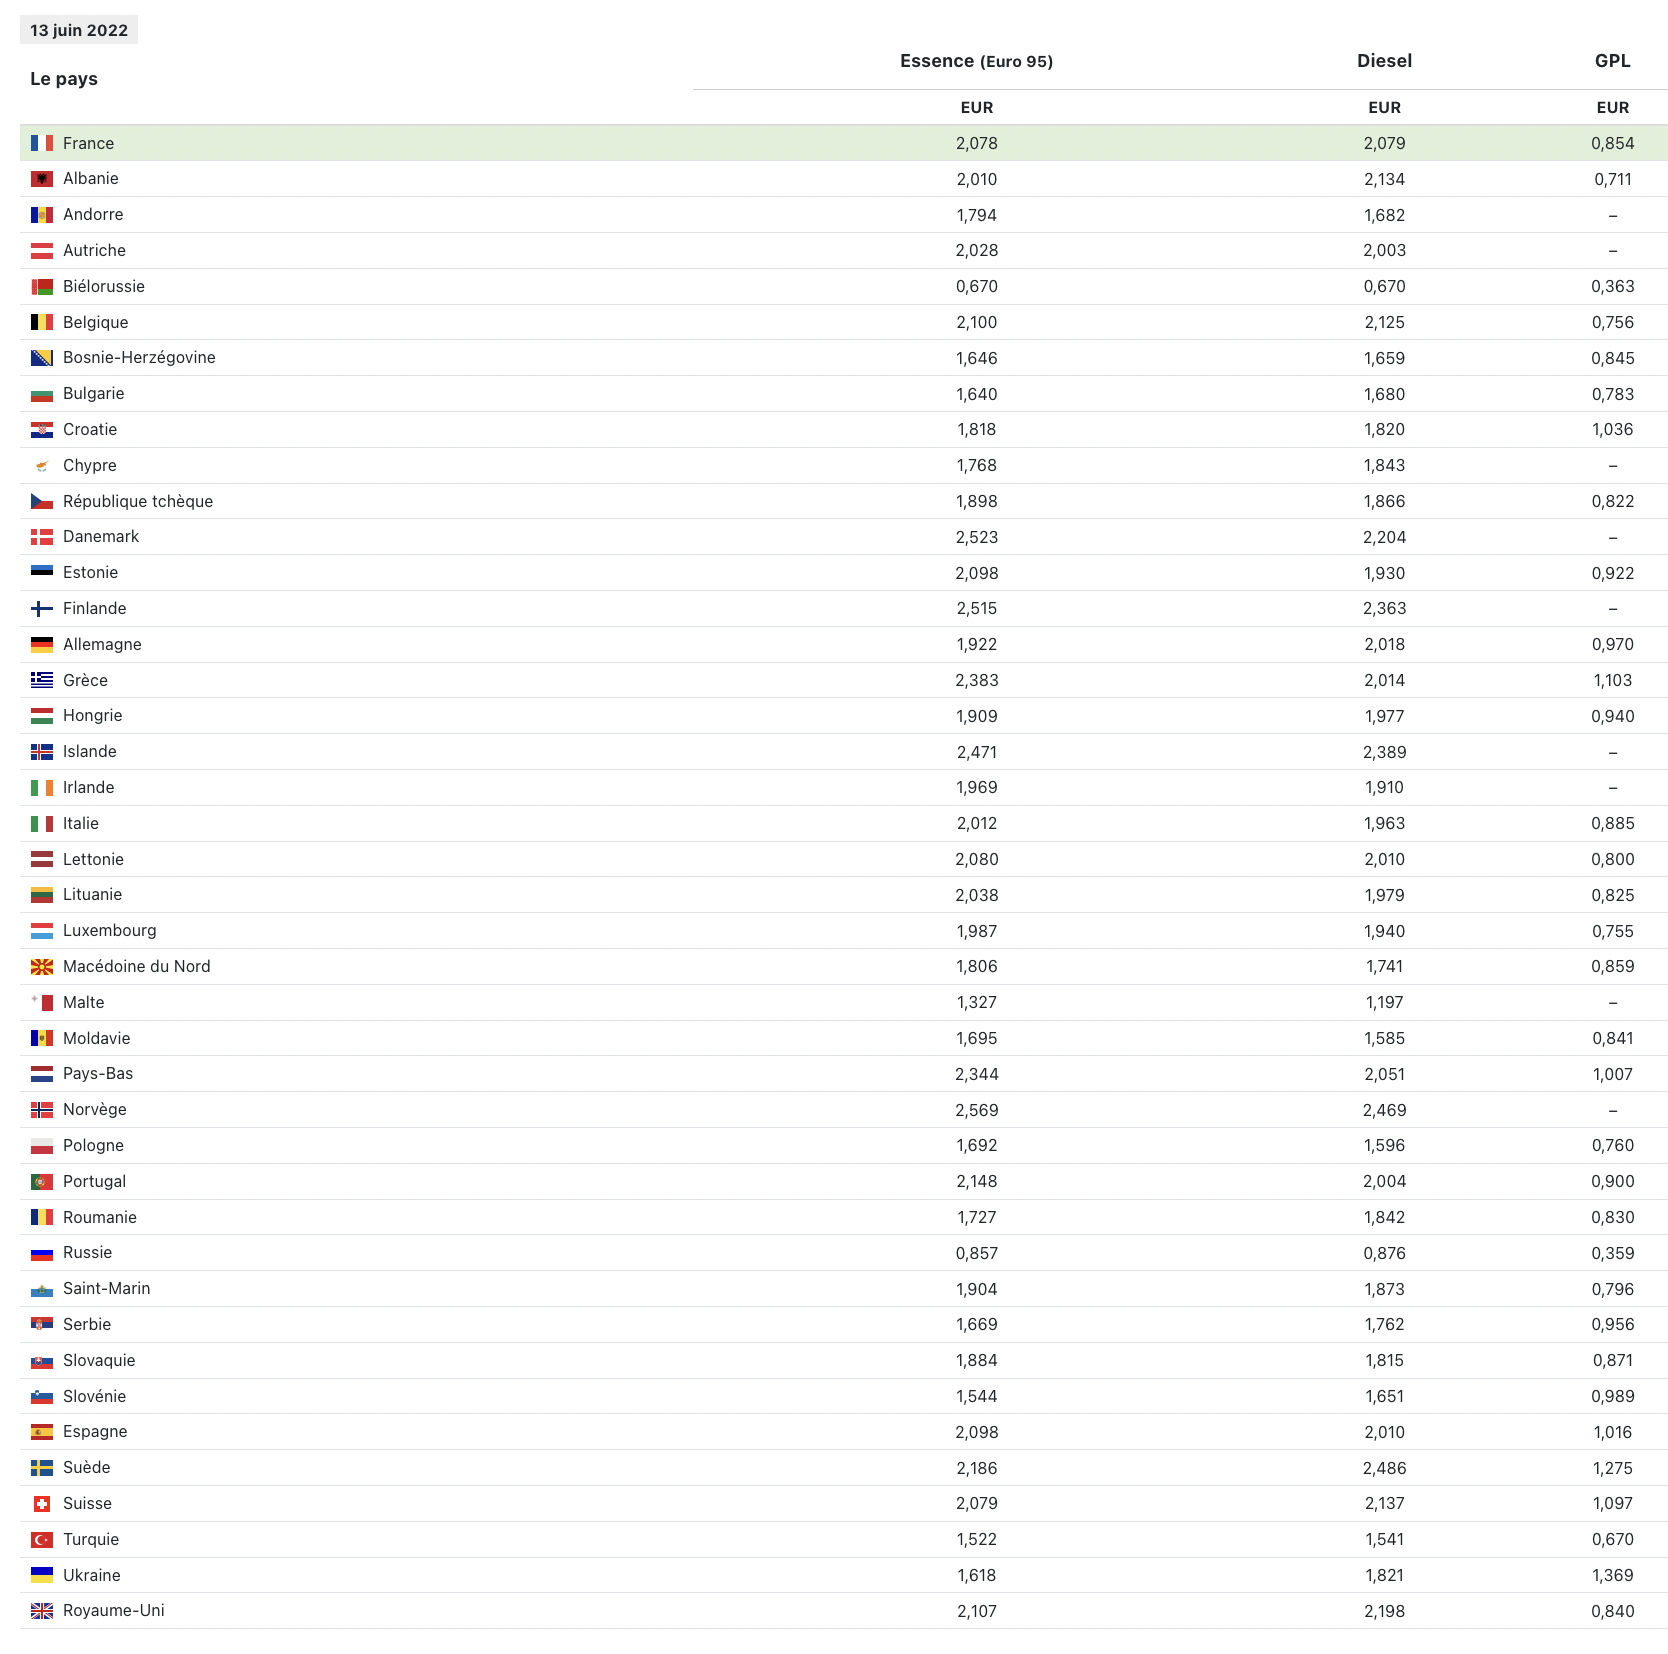The height and width of the screenshot is (1654, 1668).
Task: Click the Portugal flag icon
Action: click(x=41, y=1182)
